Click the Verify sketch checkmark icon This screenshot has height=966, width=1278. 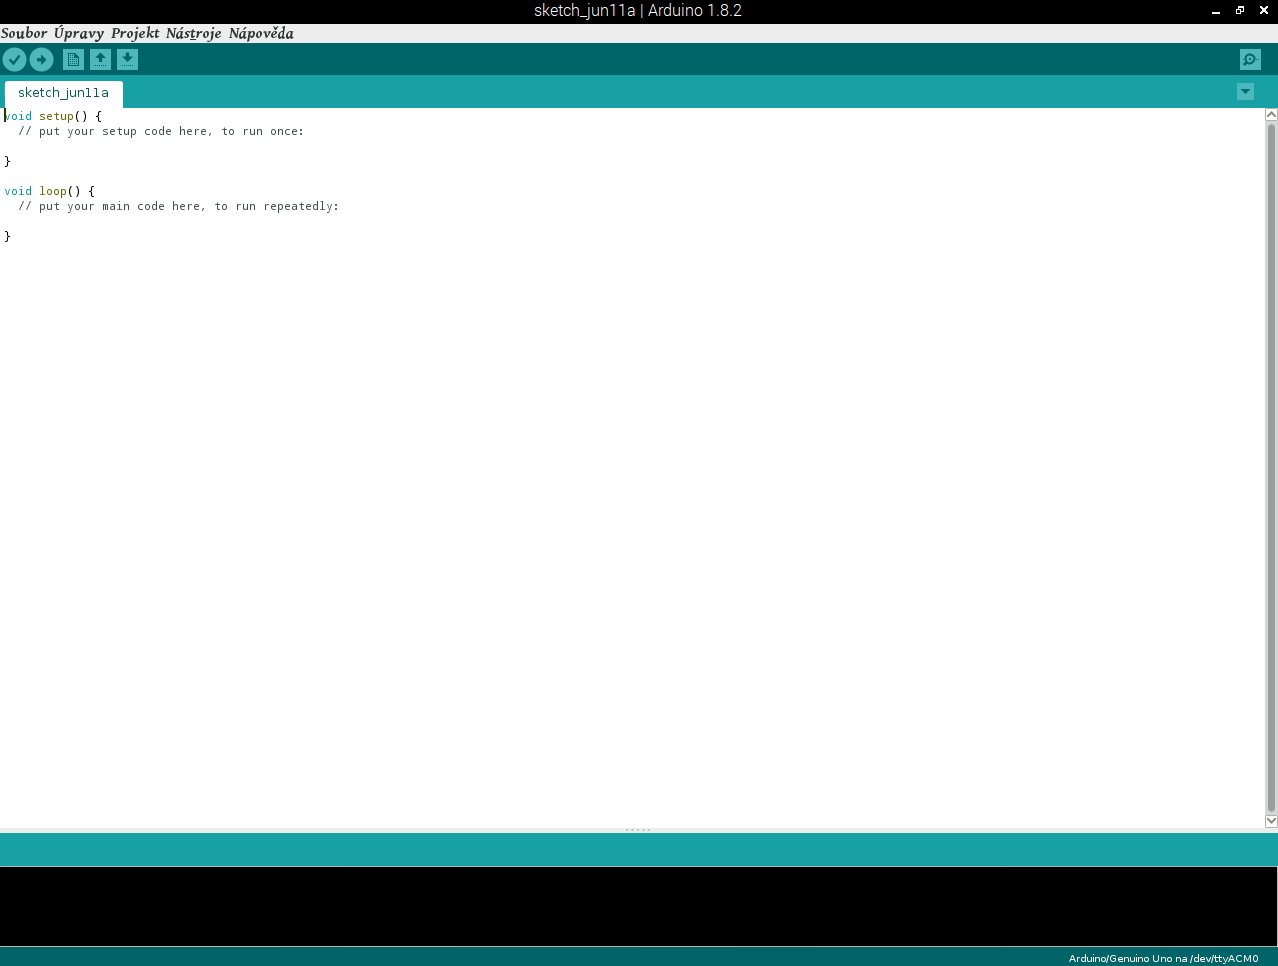click(14, 60)
